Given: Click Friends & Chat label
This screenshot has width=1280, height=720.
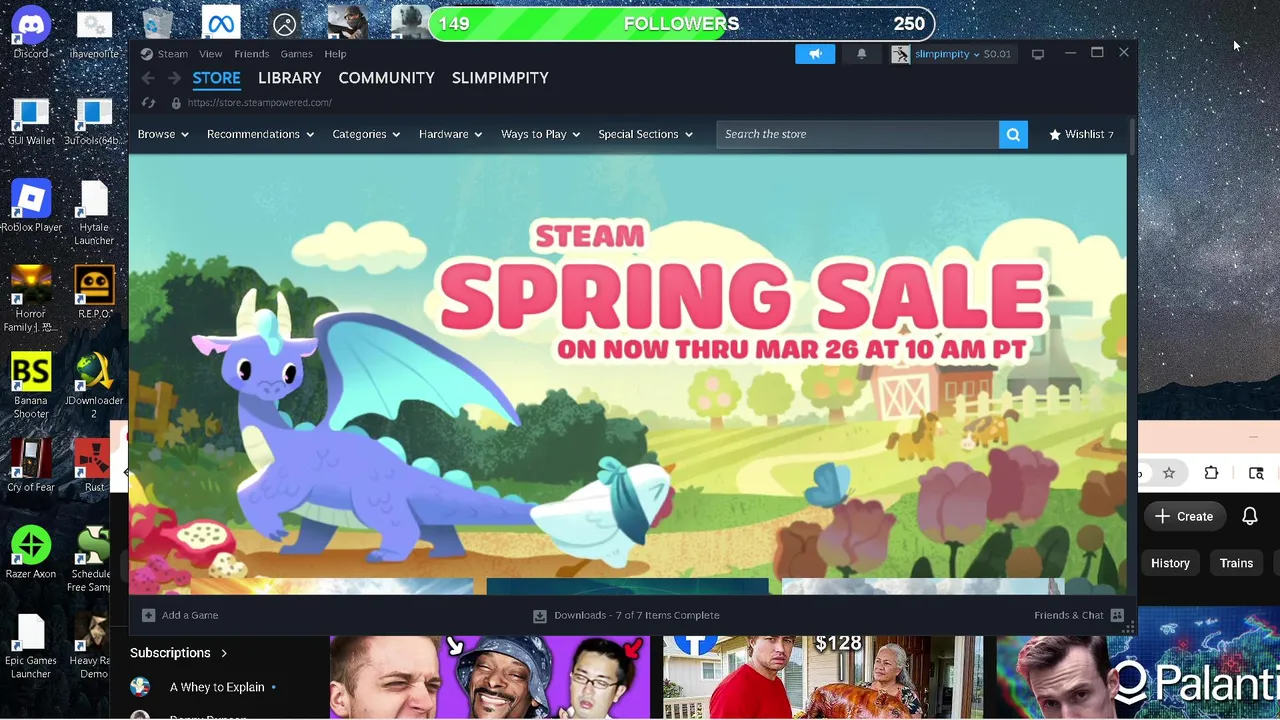Looking at the screenshot, I should coord(1069,615).
